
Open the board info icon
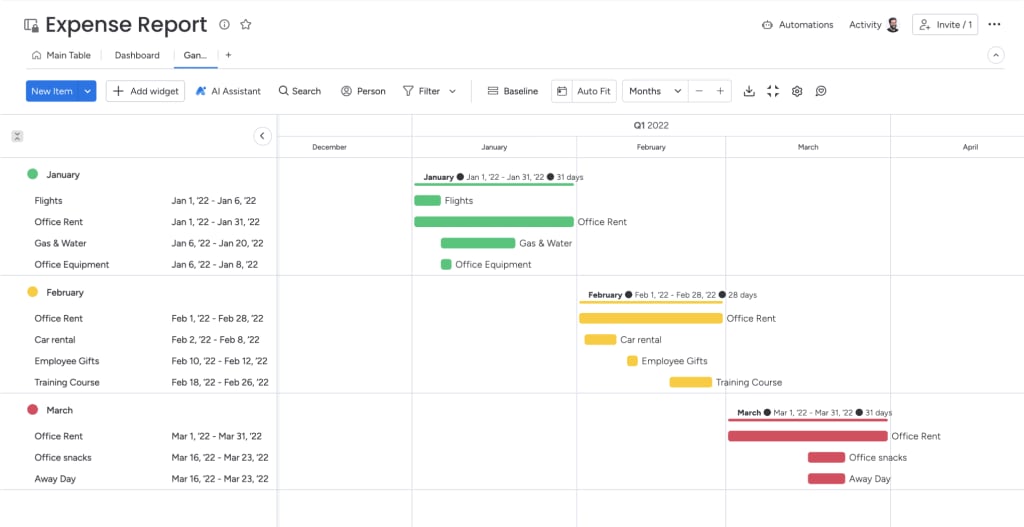[224, 25]
